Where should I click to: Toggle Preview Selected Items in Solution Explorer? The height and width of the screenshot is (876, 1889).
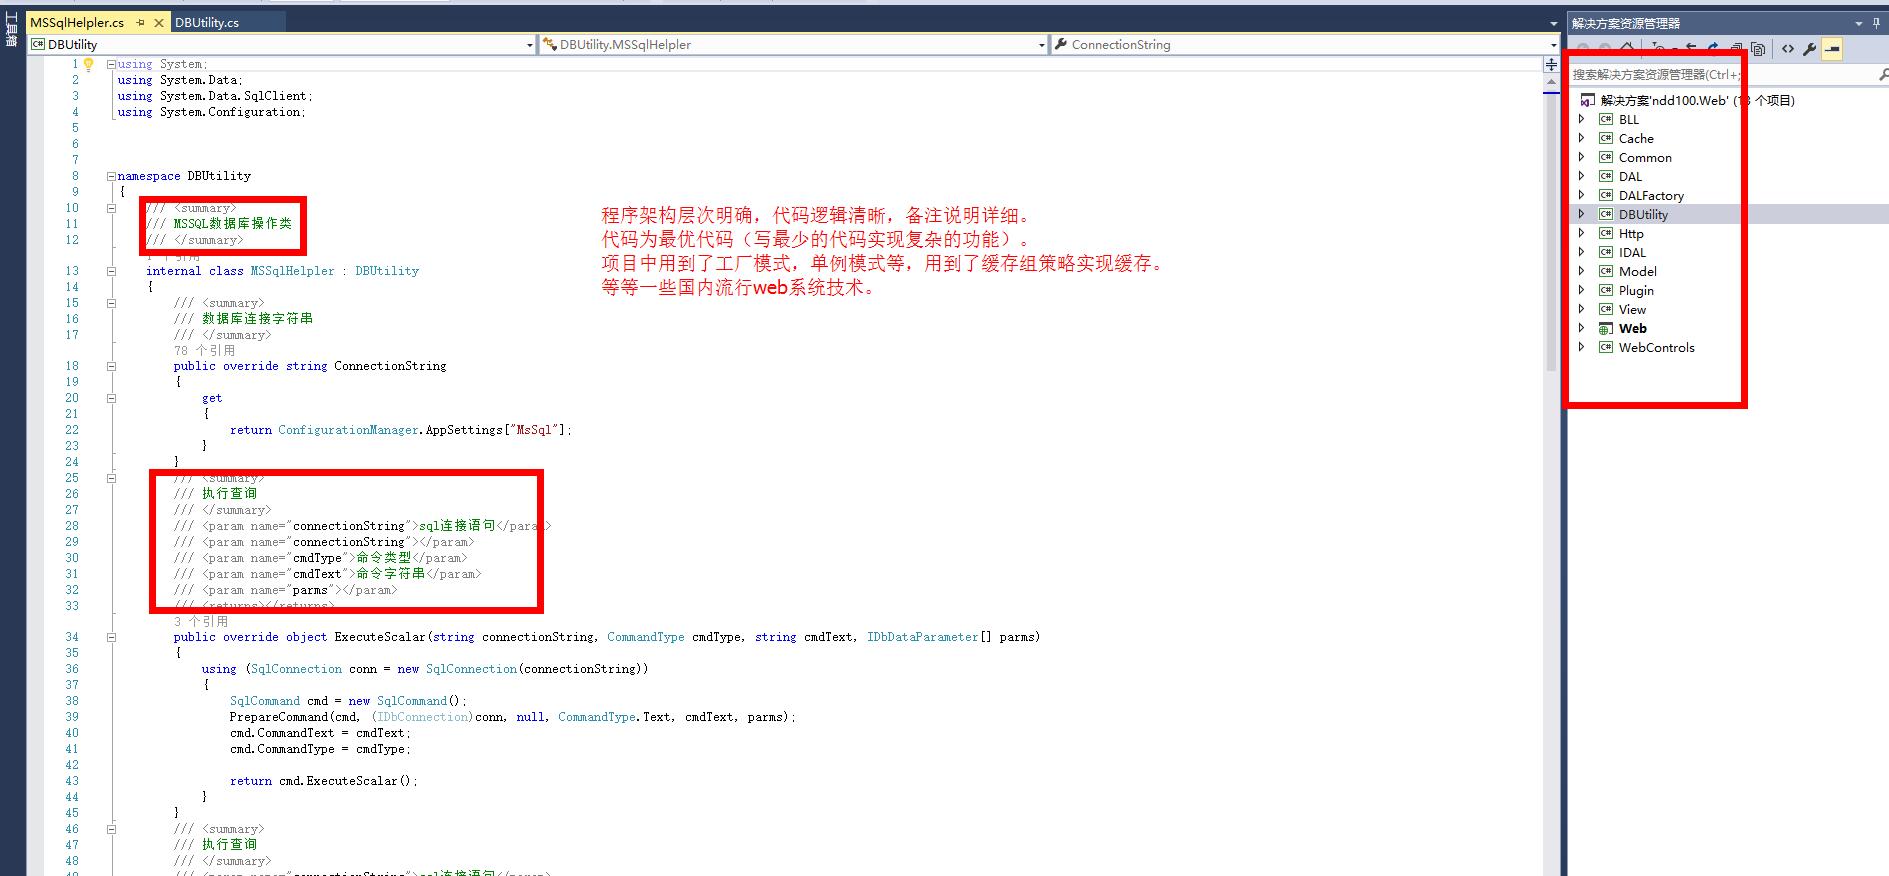point(1832,48)
